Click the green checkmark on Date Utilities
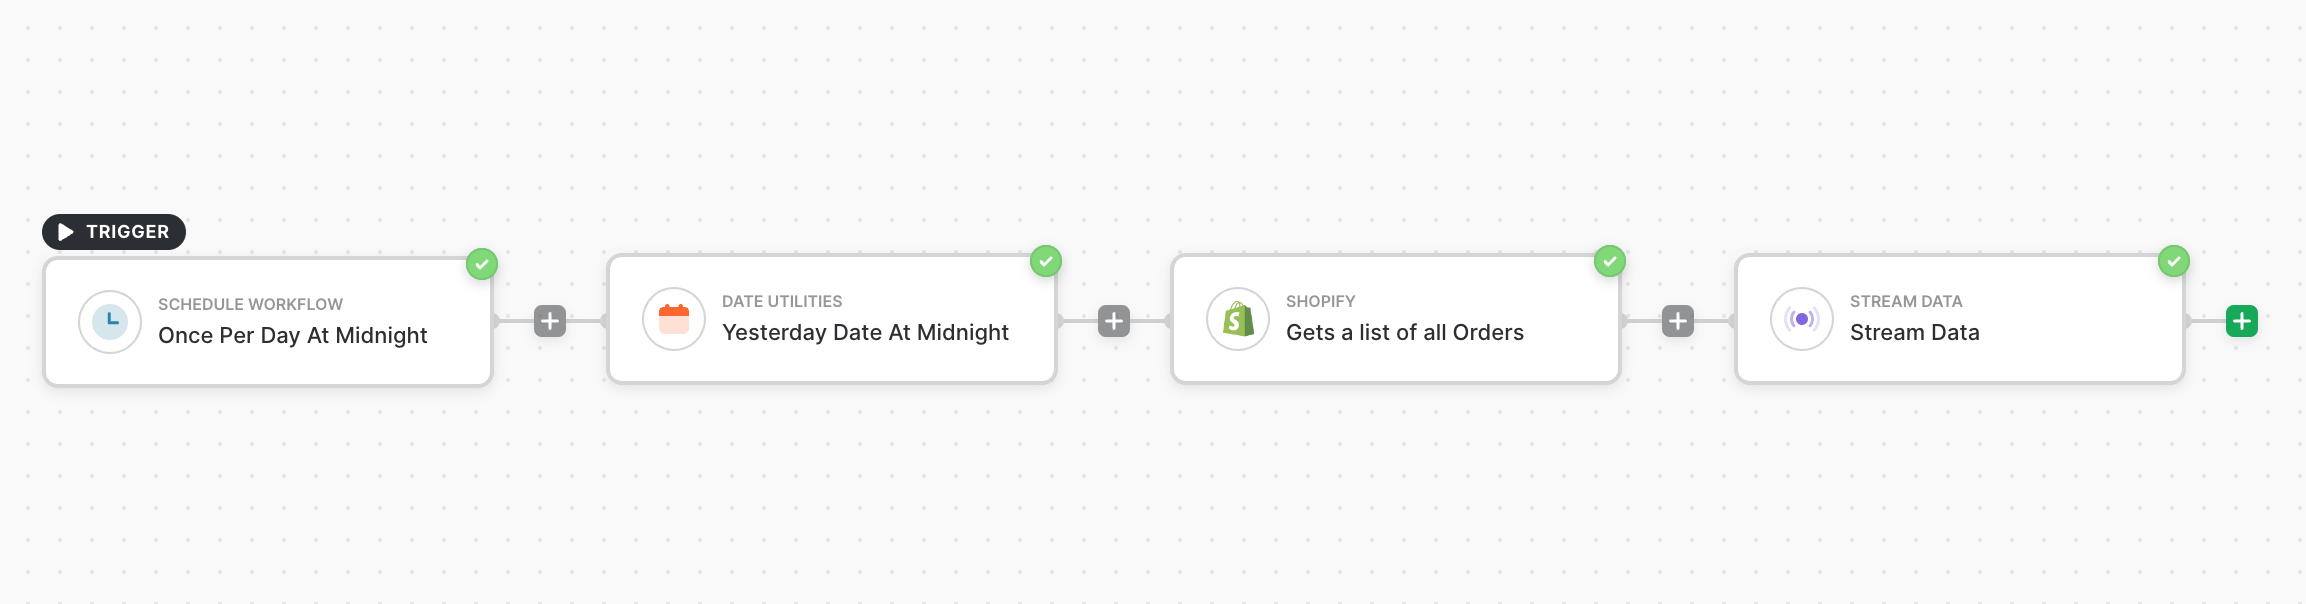The width and height of the screenshot is (2306, 604). point(1046,261)
